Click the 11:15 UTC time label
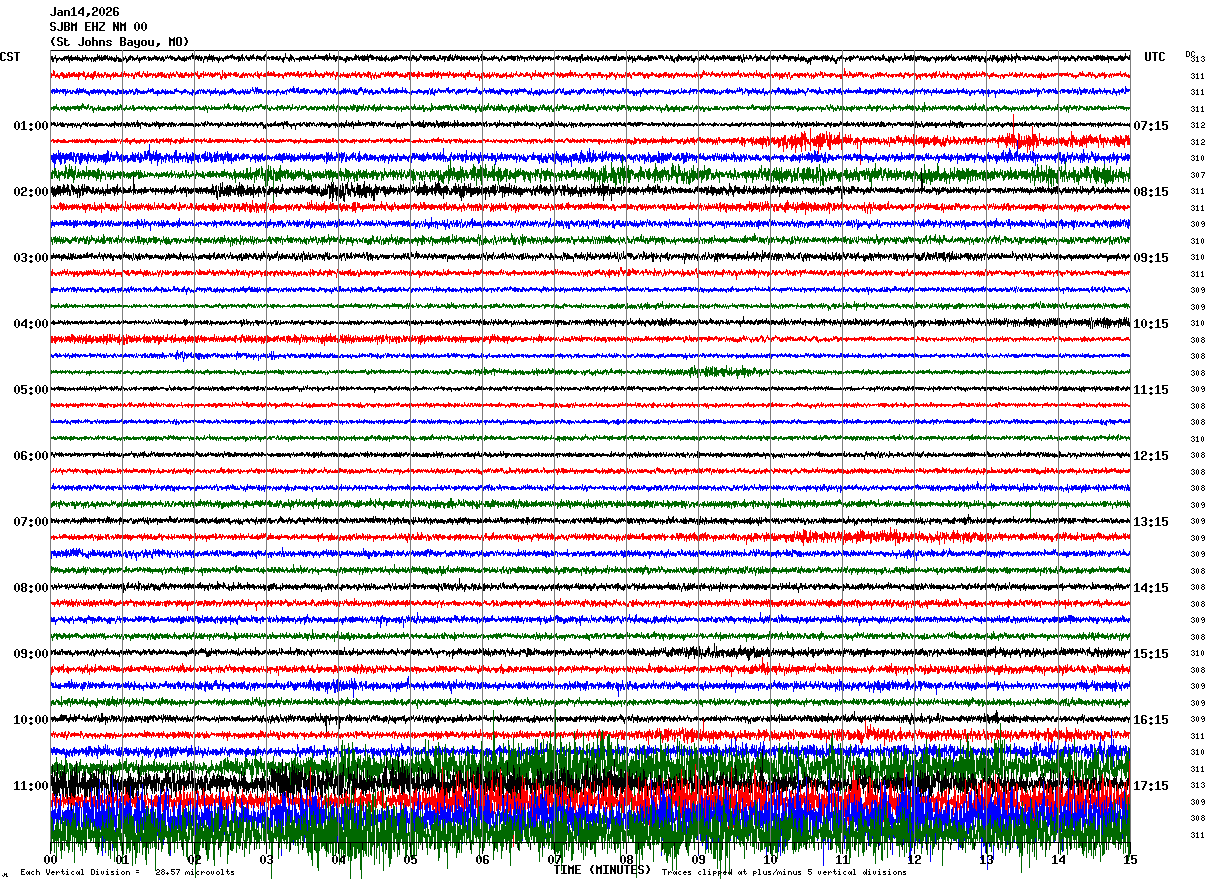Screen dimensions: 1210x886 [1151, 390]
